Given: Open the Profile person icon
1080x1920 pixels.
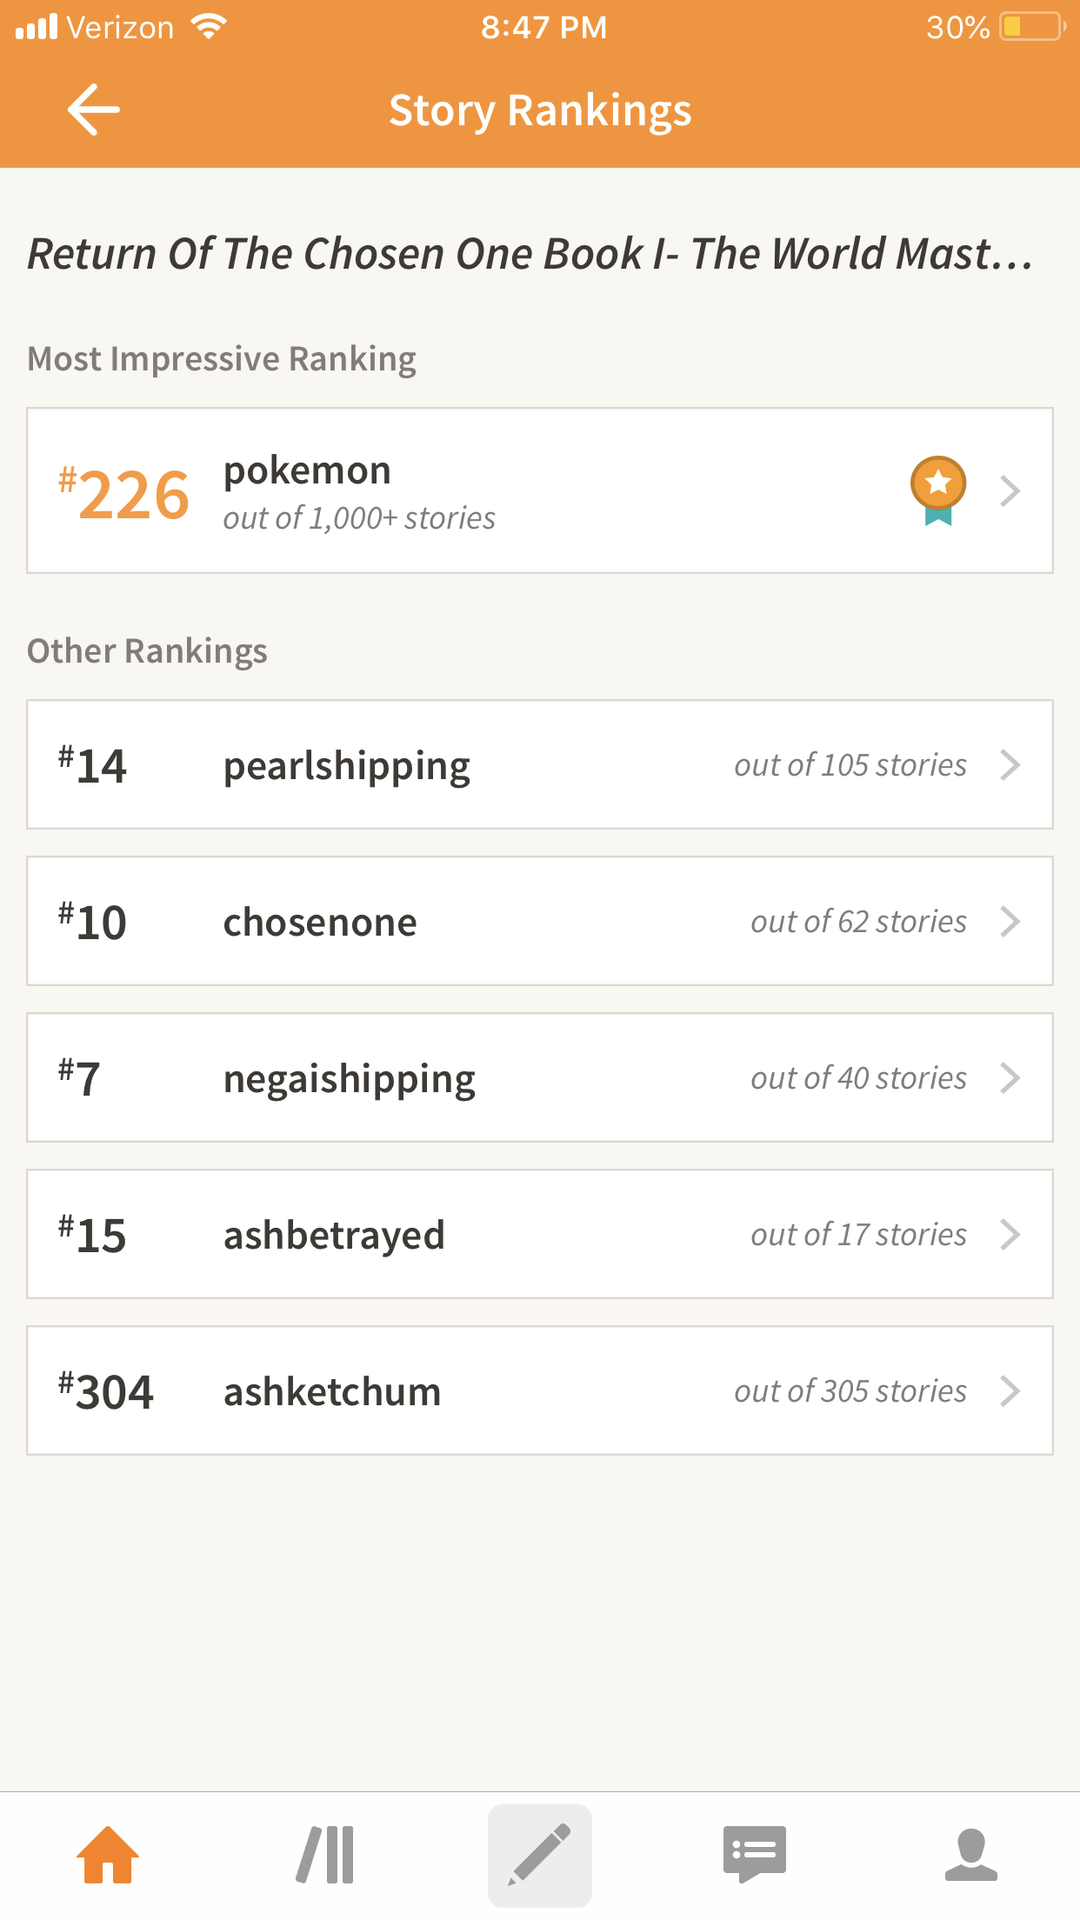Looking at the screenshot, I should [971, 1855].
